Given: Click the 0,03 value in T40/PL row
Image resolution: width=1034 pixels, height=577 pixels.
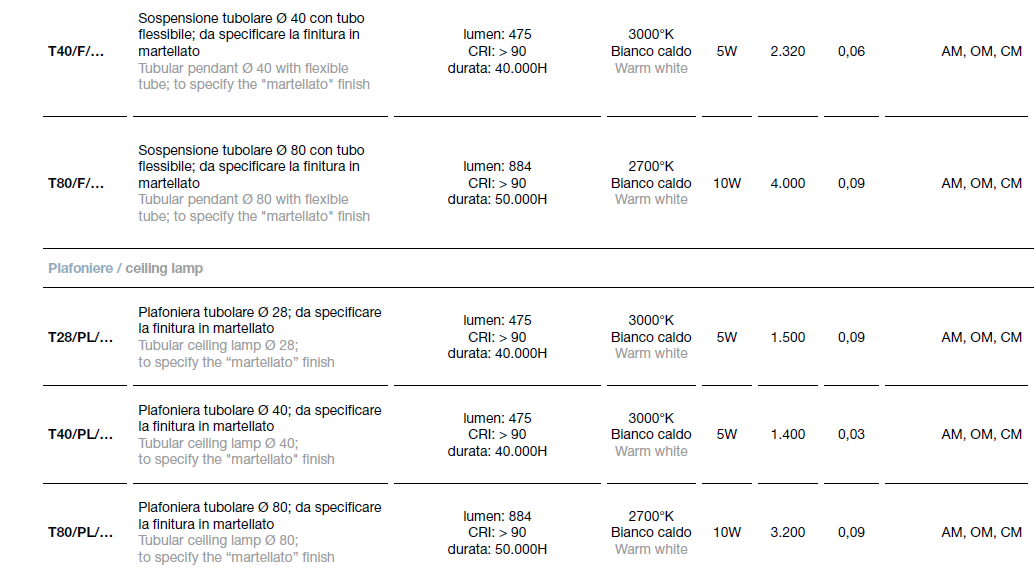Looking at the screenshot, I should click(851, 435).
